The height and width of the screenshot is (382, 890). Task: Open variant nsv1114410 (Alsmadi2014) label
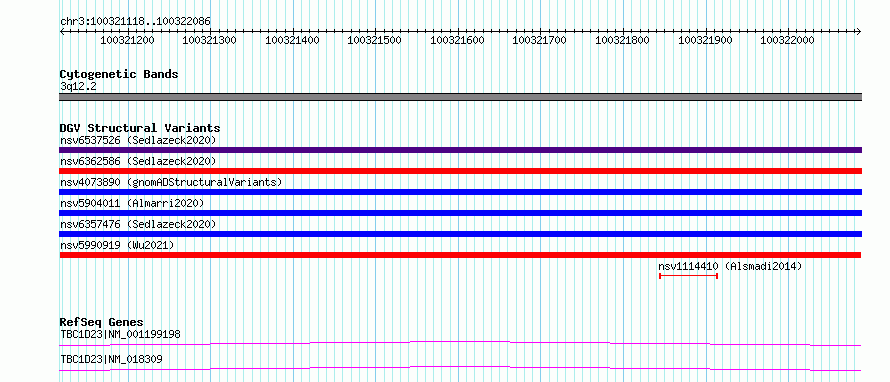point(730,266)
